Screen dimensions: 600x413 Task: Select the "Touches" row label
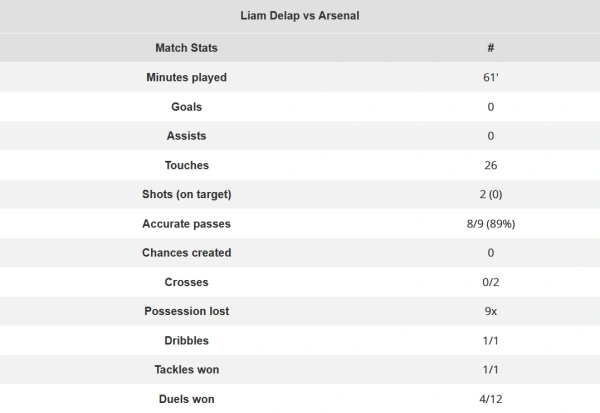coord(186,165)
